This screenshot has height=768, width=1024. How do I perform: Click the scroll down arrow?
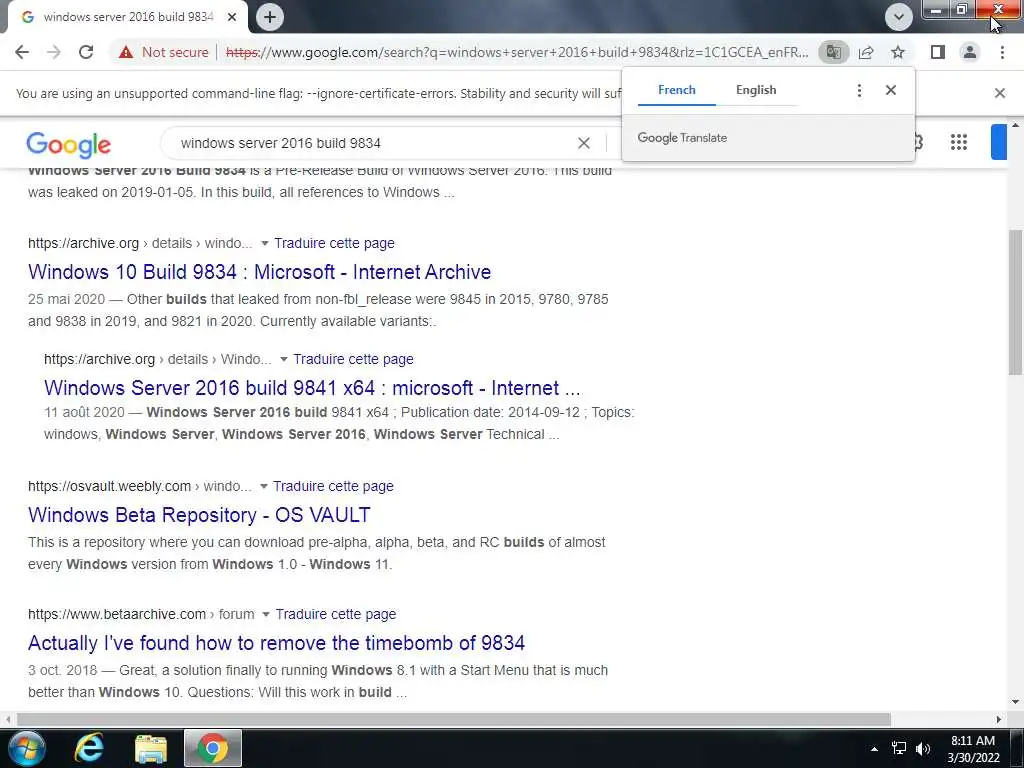1015,703
